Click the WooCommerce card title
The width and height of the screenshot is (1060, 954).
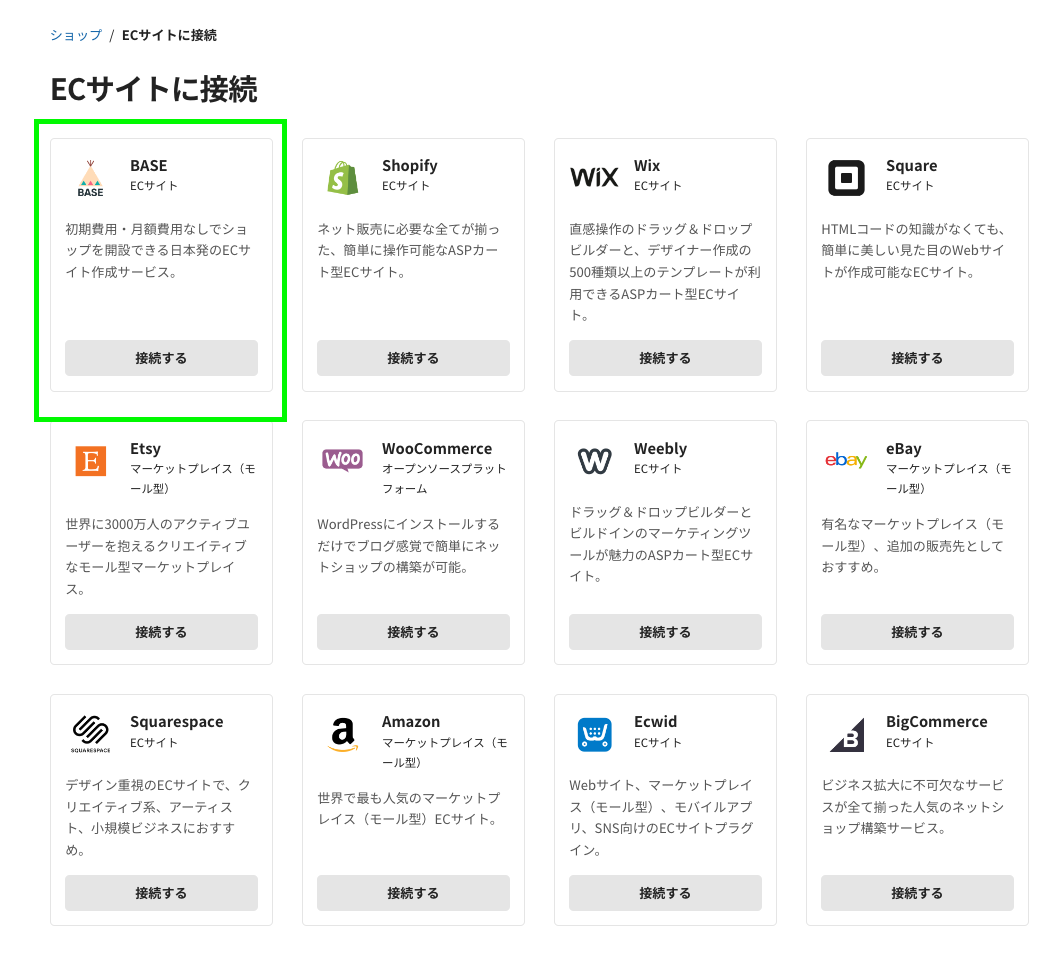coord(437,448)
